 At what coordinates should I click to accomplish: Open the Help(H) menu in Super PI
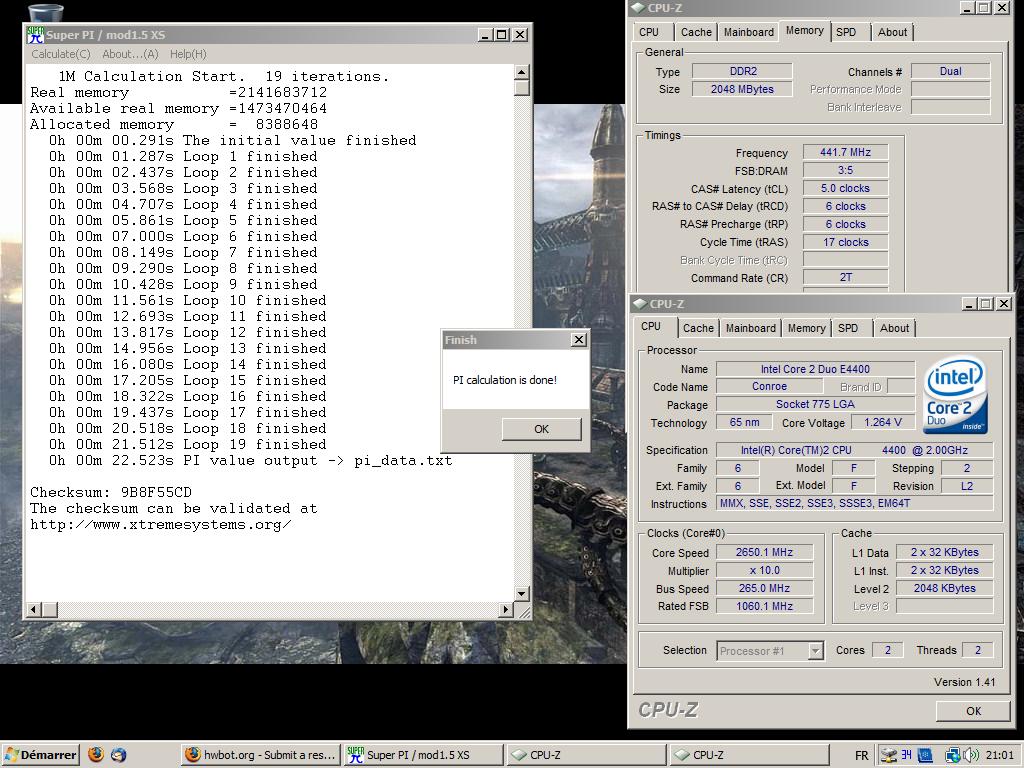188,54
